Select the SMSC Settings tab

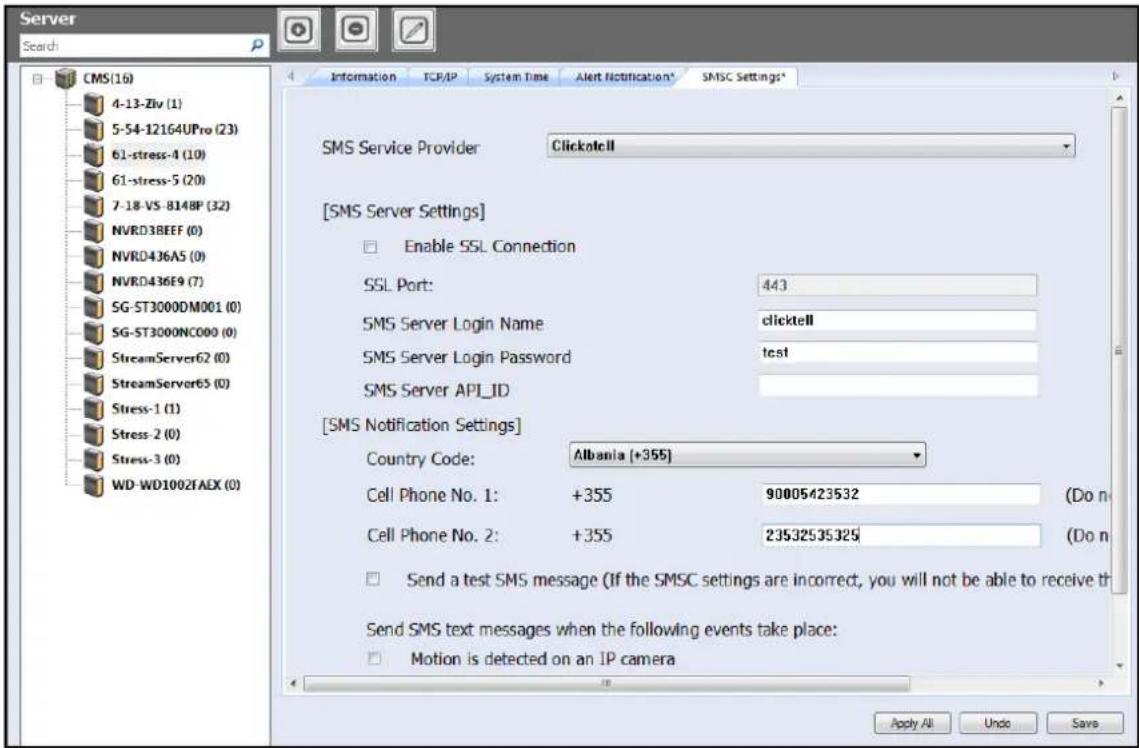click(x=743, y=76)
